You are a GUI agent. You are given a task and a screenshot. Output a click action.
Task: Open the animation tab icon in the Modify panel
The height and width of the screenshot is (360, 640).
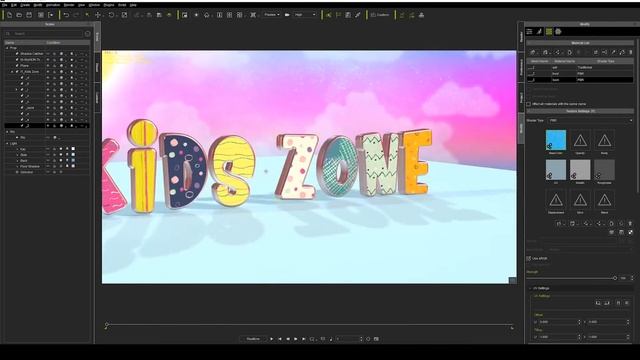[539, 31]
